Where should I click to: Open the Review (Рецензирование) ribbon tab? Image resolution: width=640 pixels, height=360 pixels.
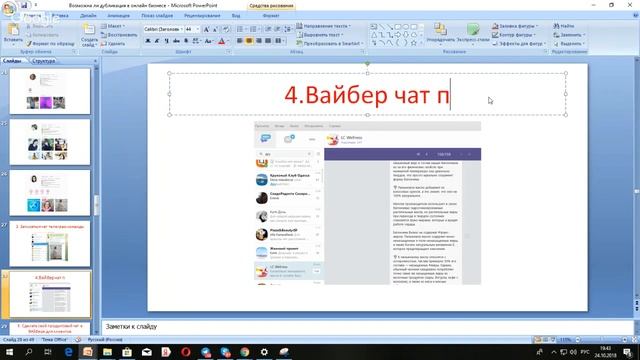point(202,16)
